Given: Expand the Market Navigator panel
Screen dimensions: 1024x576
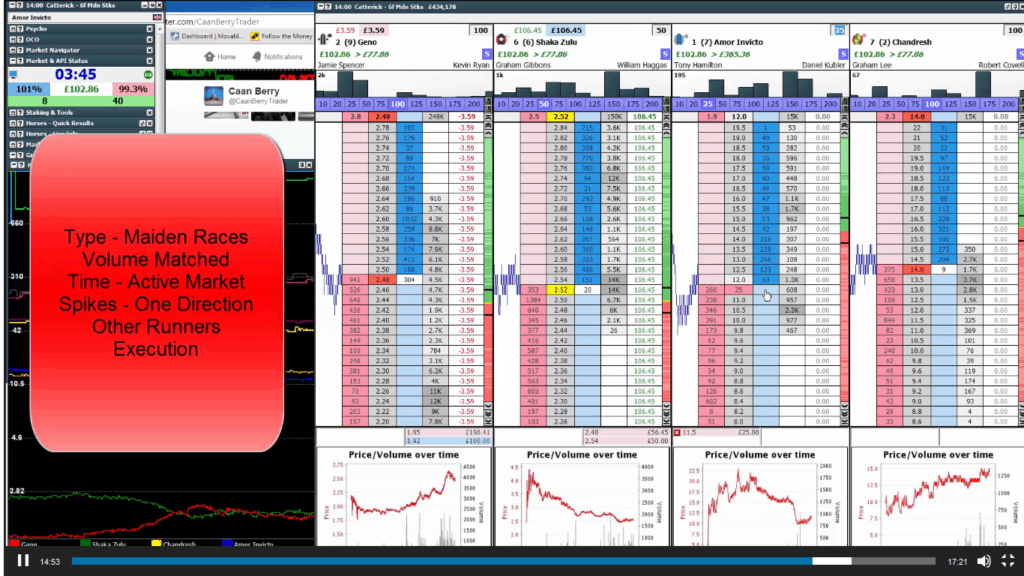Looking at the screenshot, I should 14,49.
